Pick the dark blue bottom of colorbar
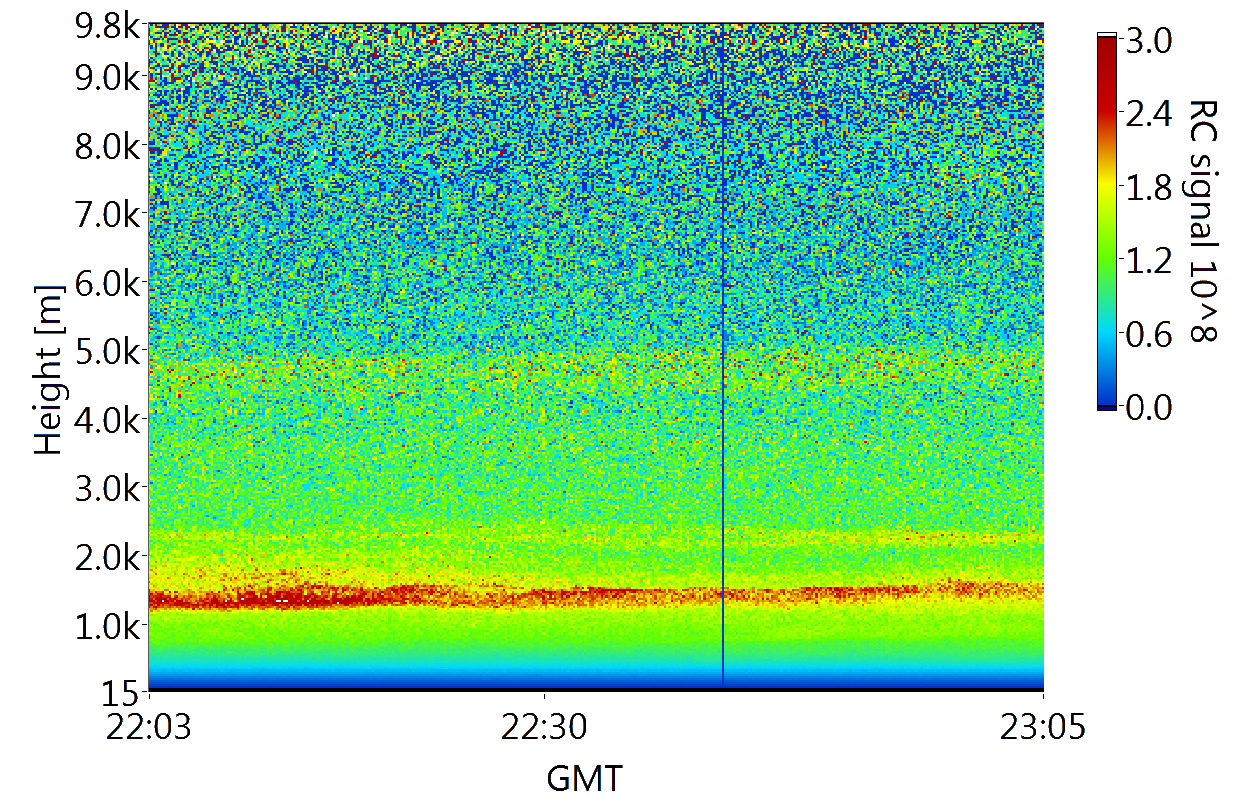 pos(1107,403)
